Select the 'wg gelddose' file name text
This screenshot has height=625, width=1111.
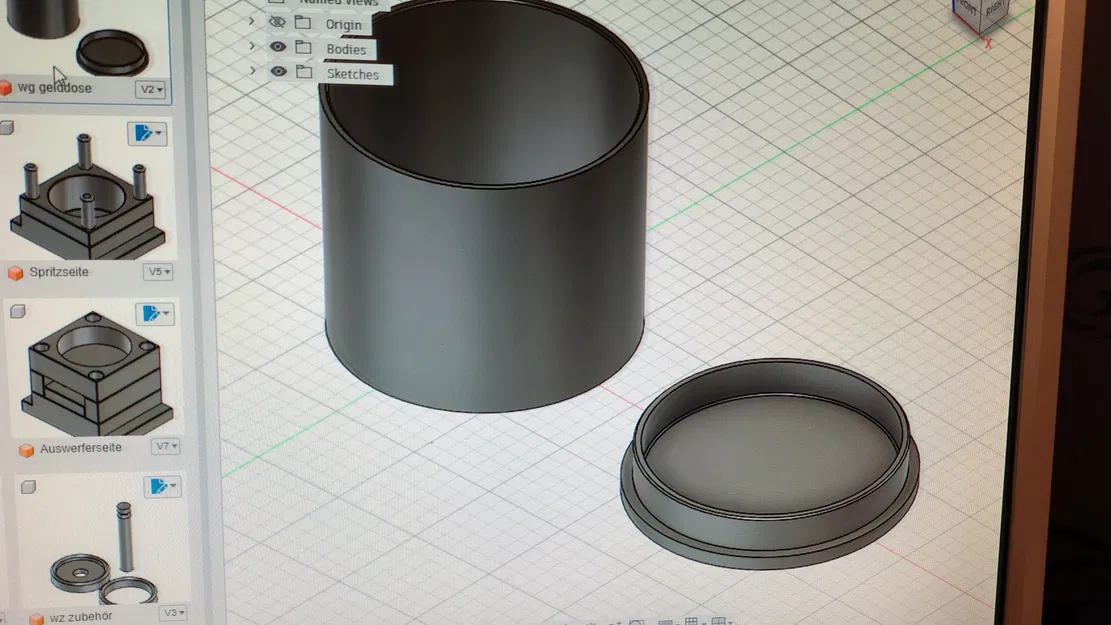pyautogui.click(x=55, y=88)
